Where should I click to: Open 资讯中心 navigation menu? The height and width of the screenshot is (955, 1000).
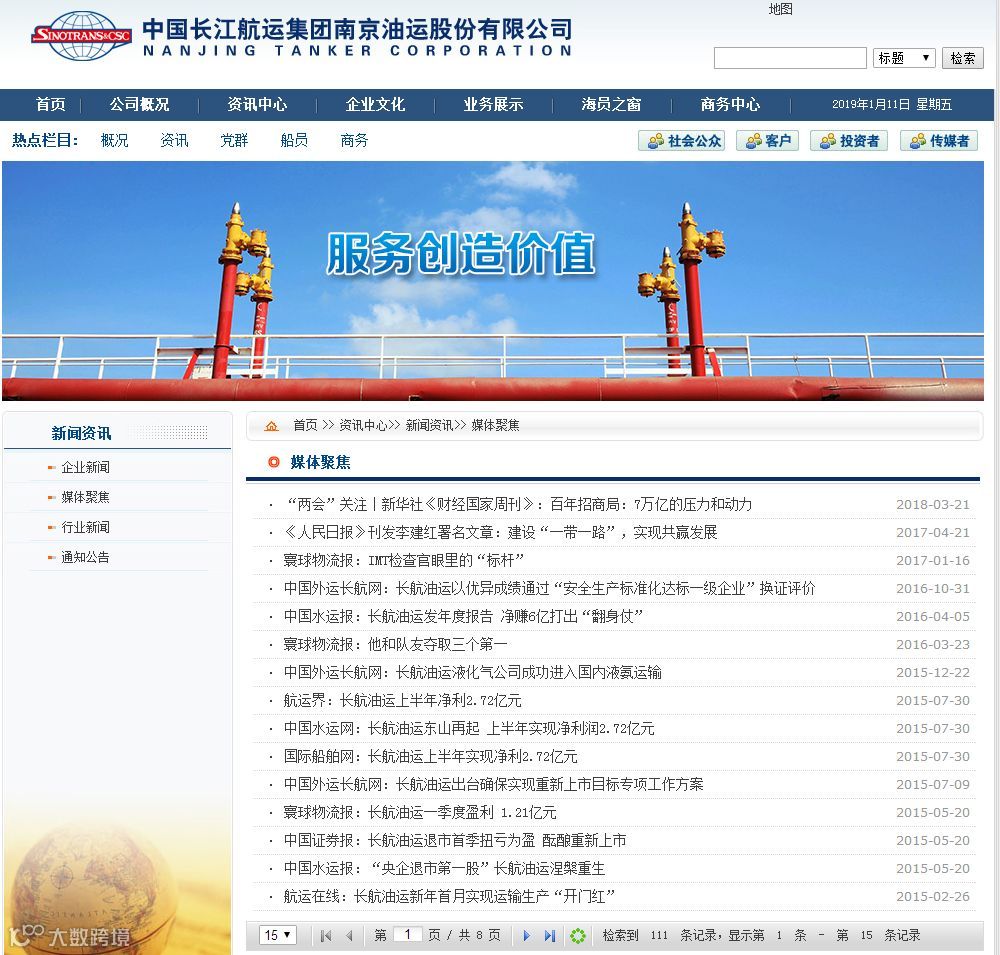click(x=257, y=104)
